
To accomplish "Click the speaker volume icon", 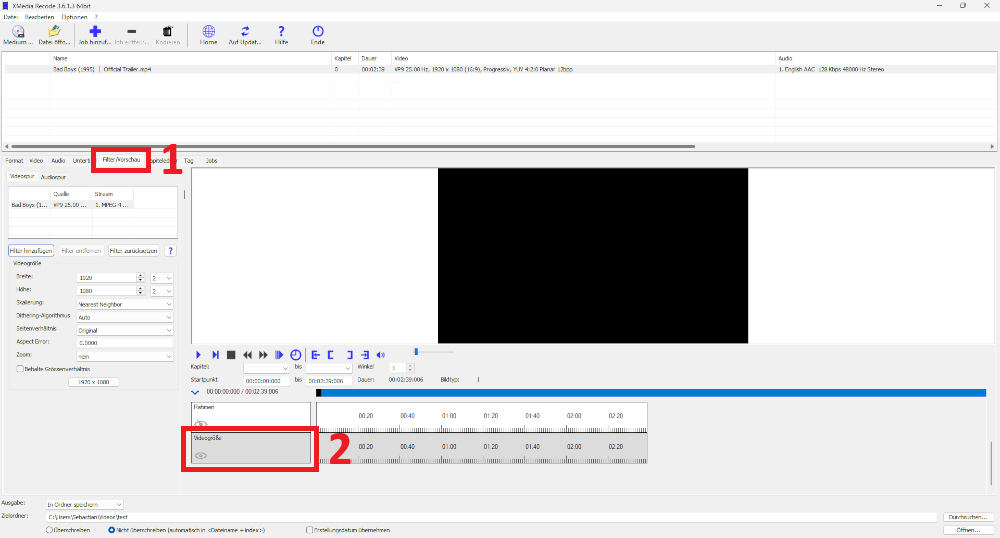I will [x=380, y=355].
